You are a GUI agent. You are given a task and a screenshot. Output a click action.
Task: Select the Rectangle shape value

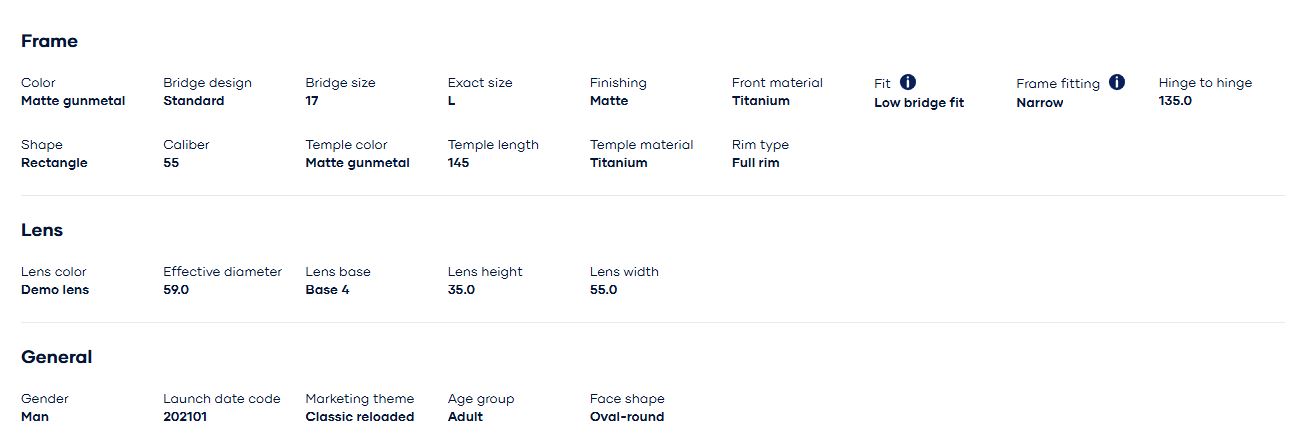tap(54, 163)
